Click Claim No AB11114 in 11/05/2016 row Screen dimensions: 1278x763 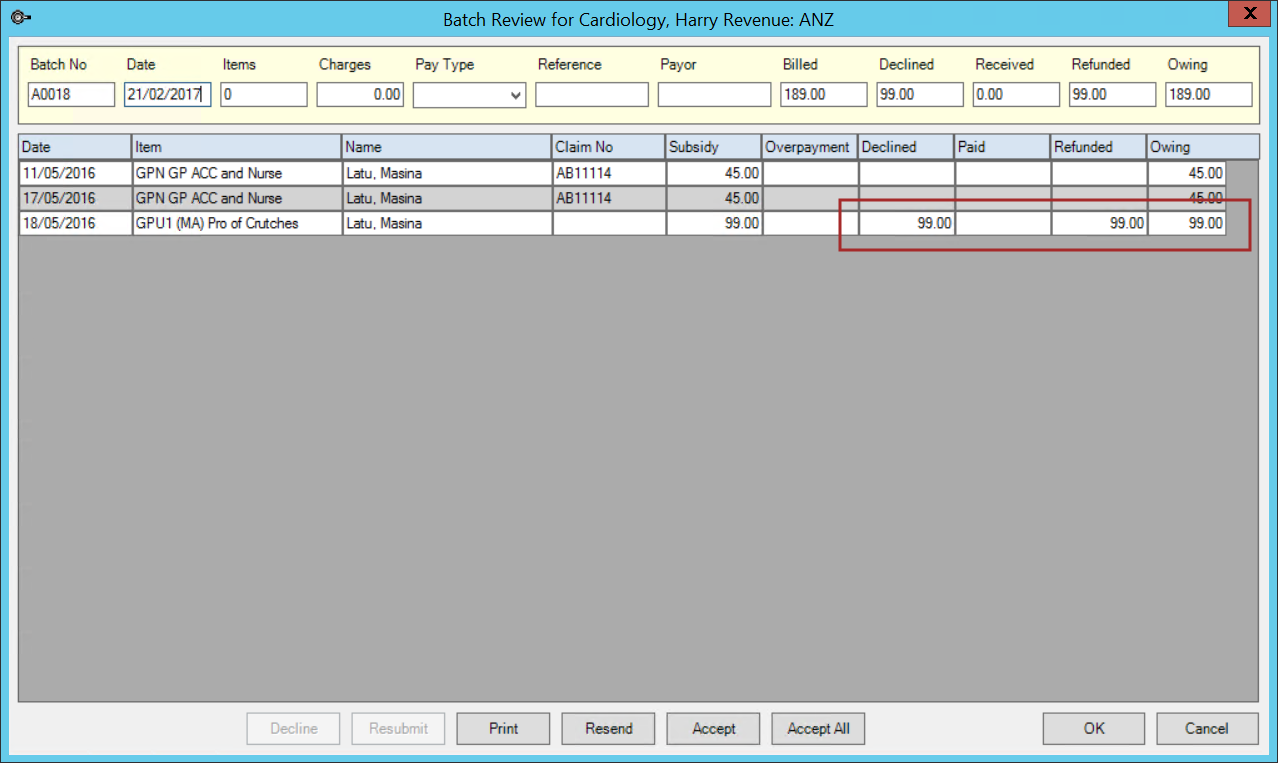tap(609, 173)
